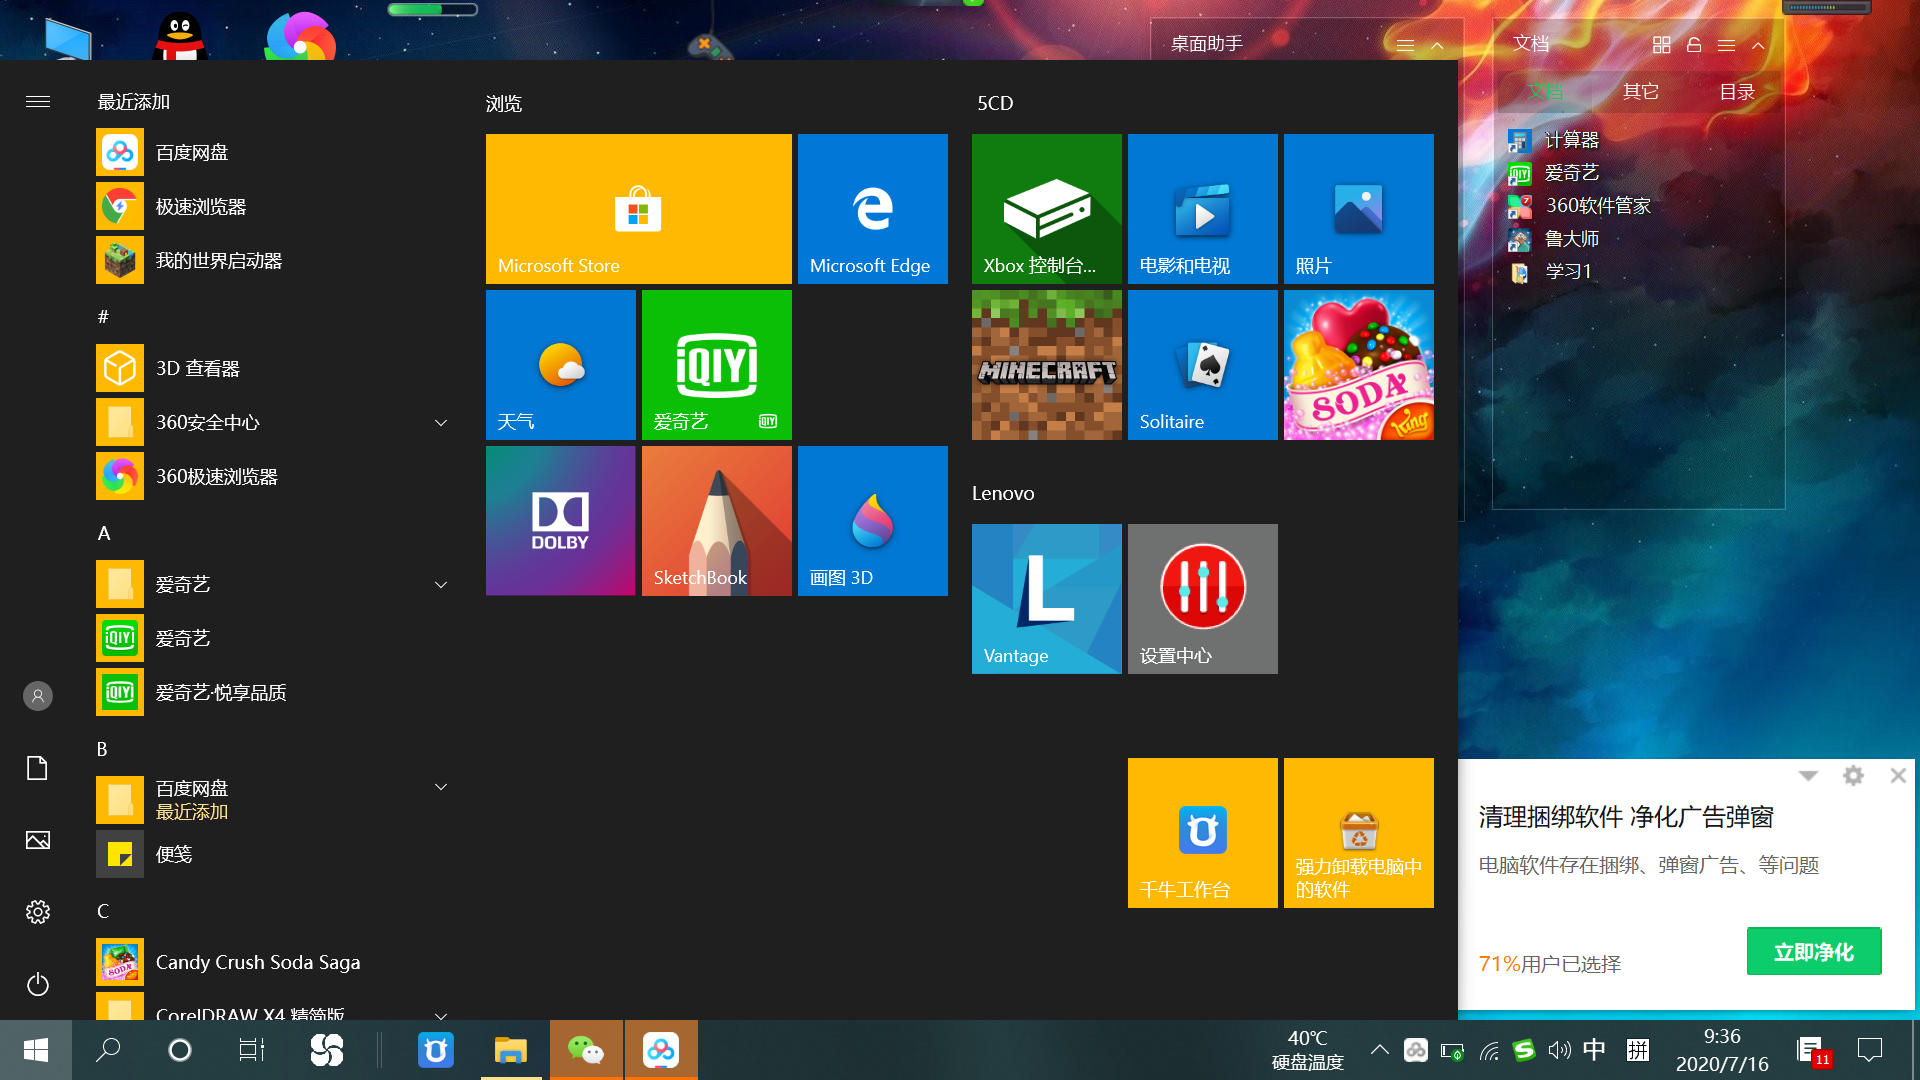Open the Power options button

tap(38, 984)
